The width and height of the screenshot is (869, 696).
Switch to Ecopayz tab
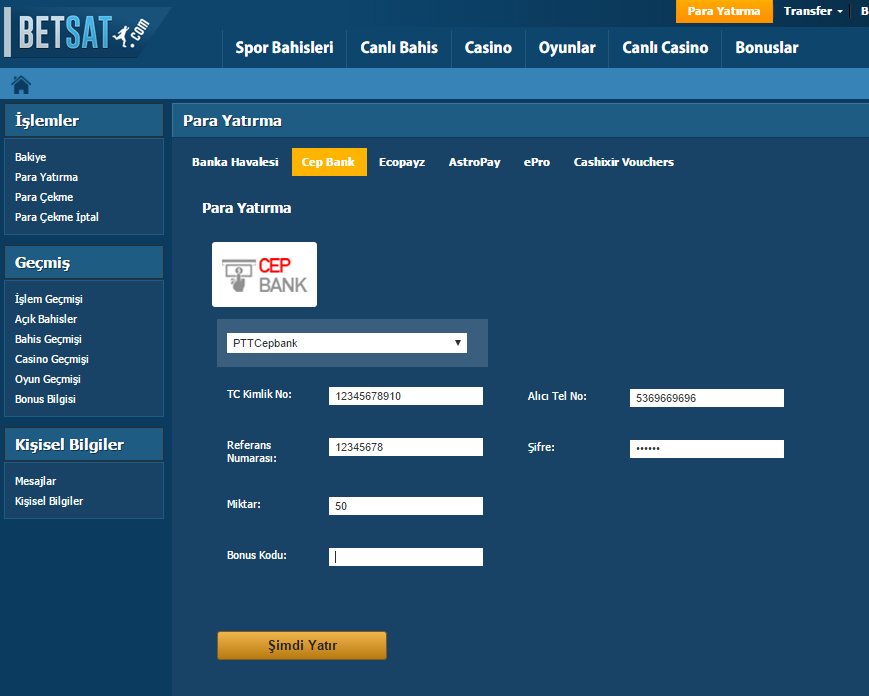tap(402, 162)
